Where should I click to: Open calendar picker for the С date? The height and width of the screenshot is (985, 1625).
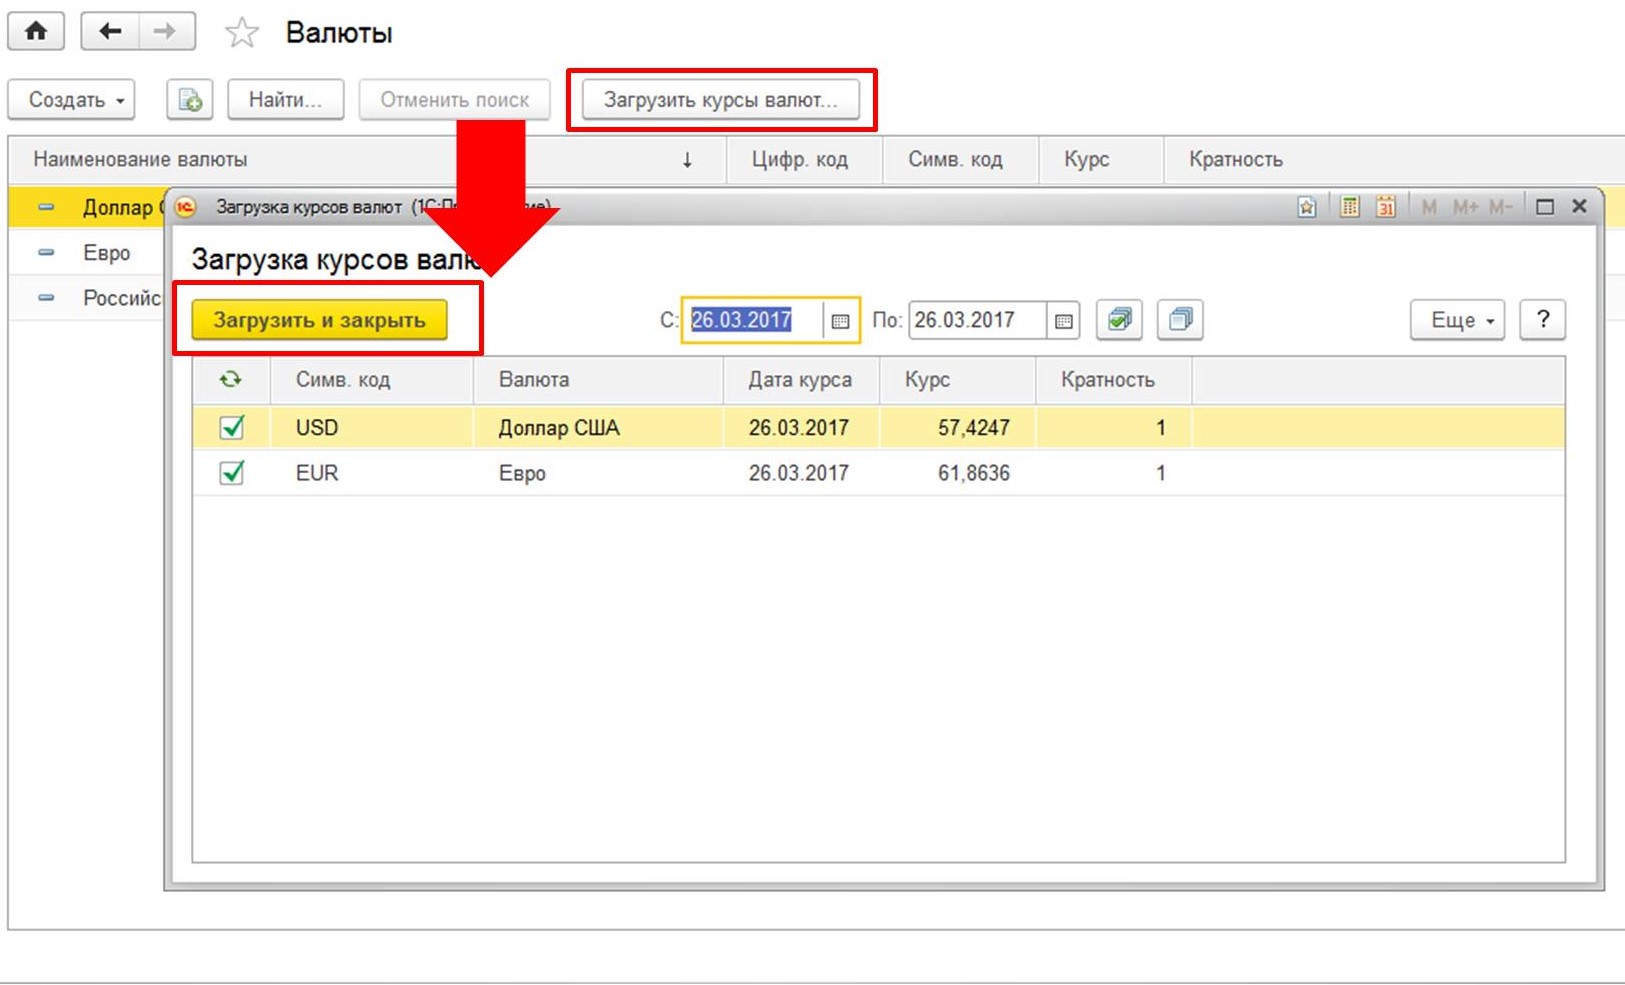point(840,321)
